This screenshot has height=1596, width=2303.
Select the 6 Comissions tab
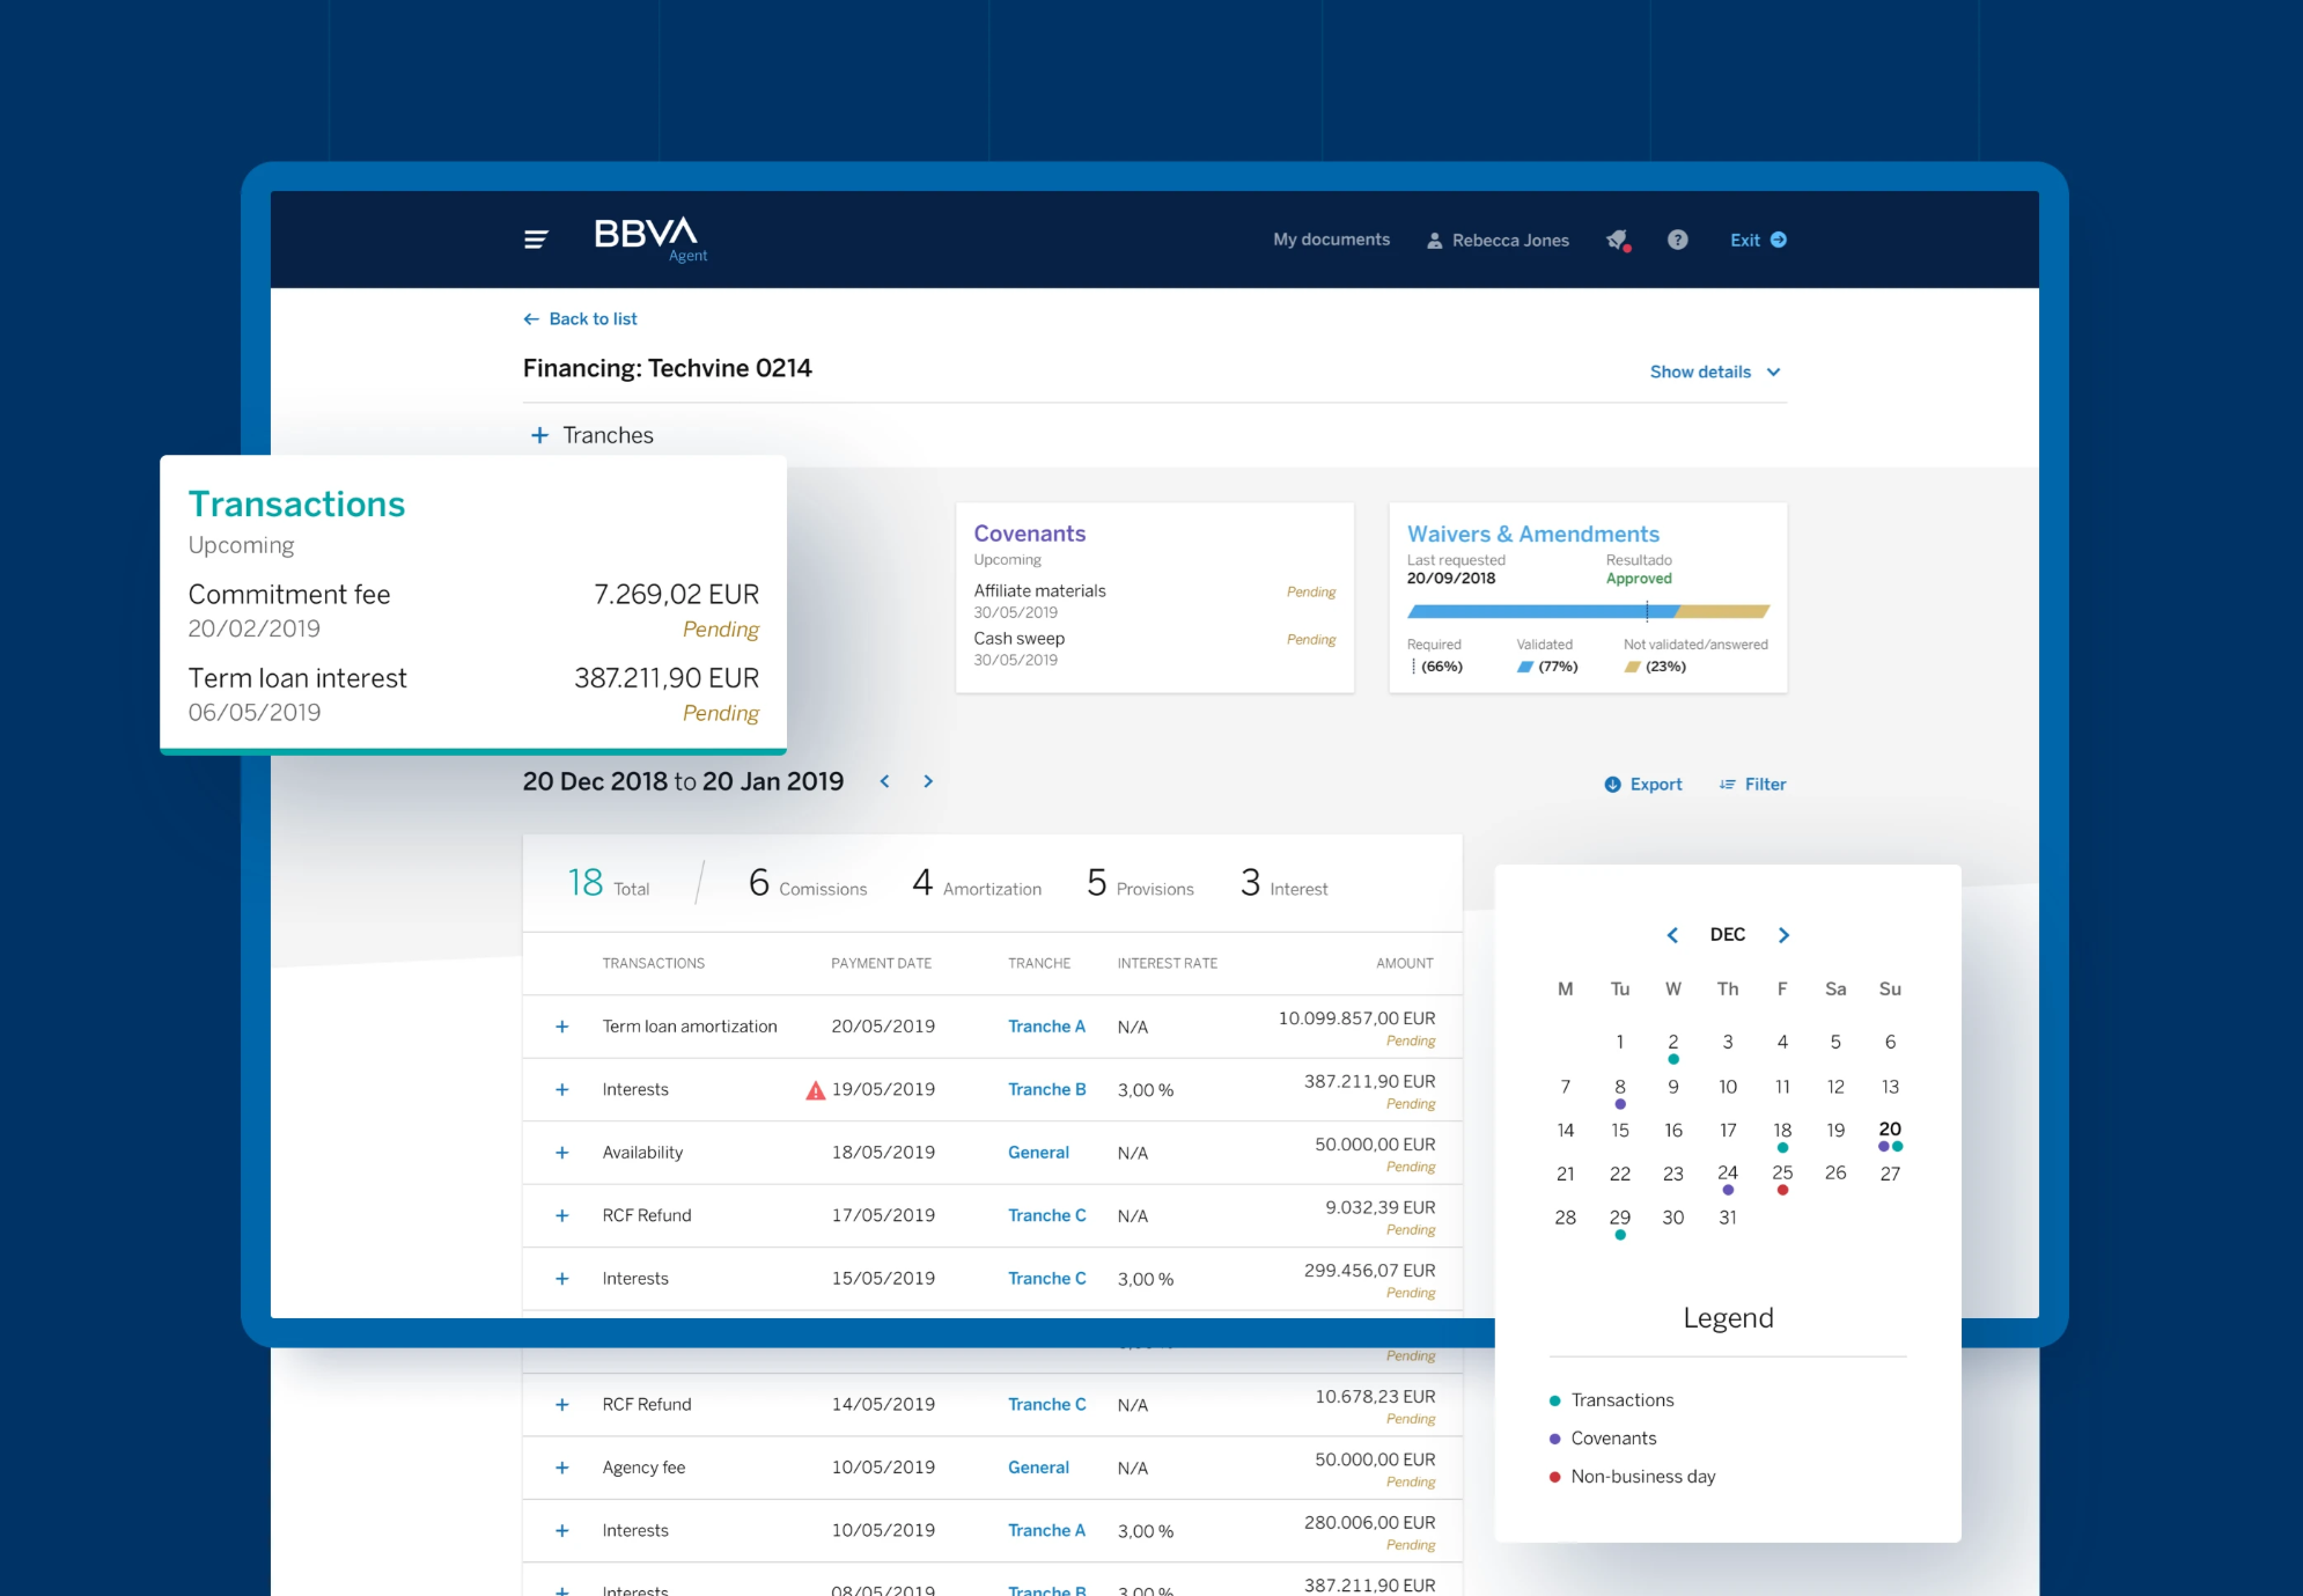click(807, 883)
